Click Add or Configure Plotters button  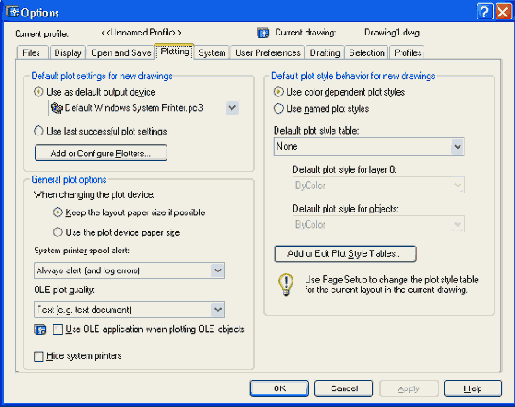[101, 153]
